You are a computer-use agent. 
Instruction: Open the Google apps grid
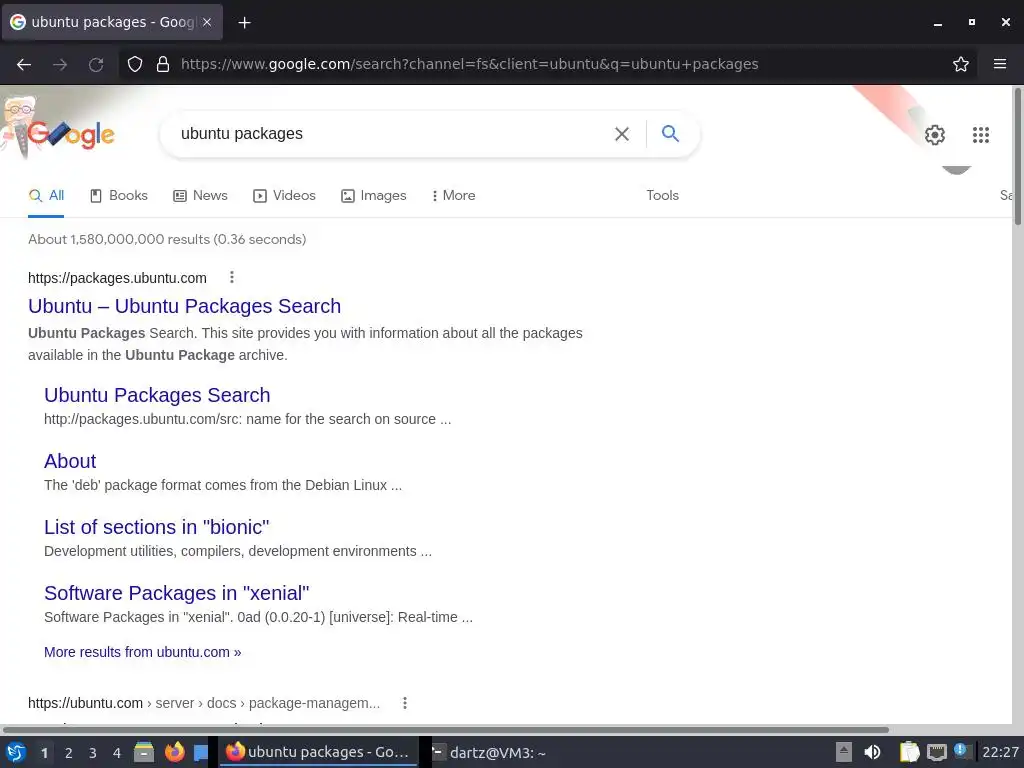coord(980,135)
